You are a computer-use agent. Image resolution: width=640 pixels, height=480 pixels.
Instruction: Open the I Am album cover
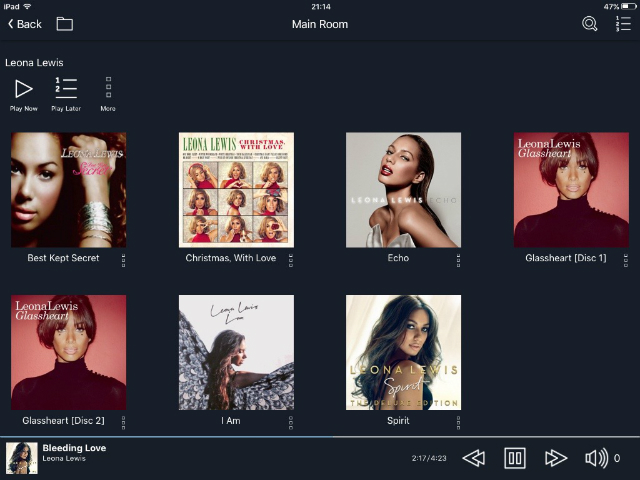click(x=236, y=353)
